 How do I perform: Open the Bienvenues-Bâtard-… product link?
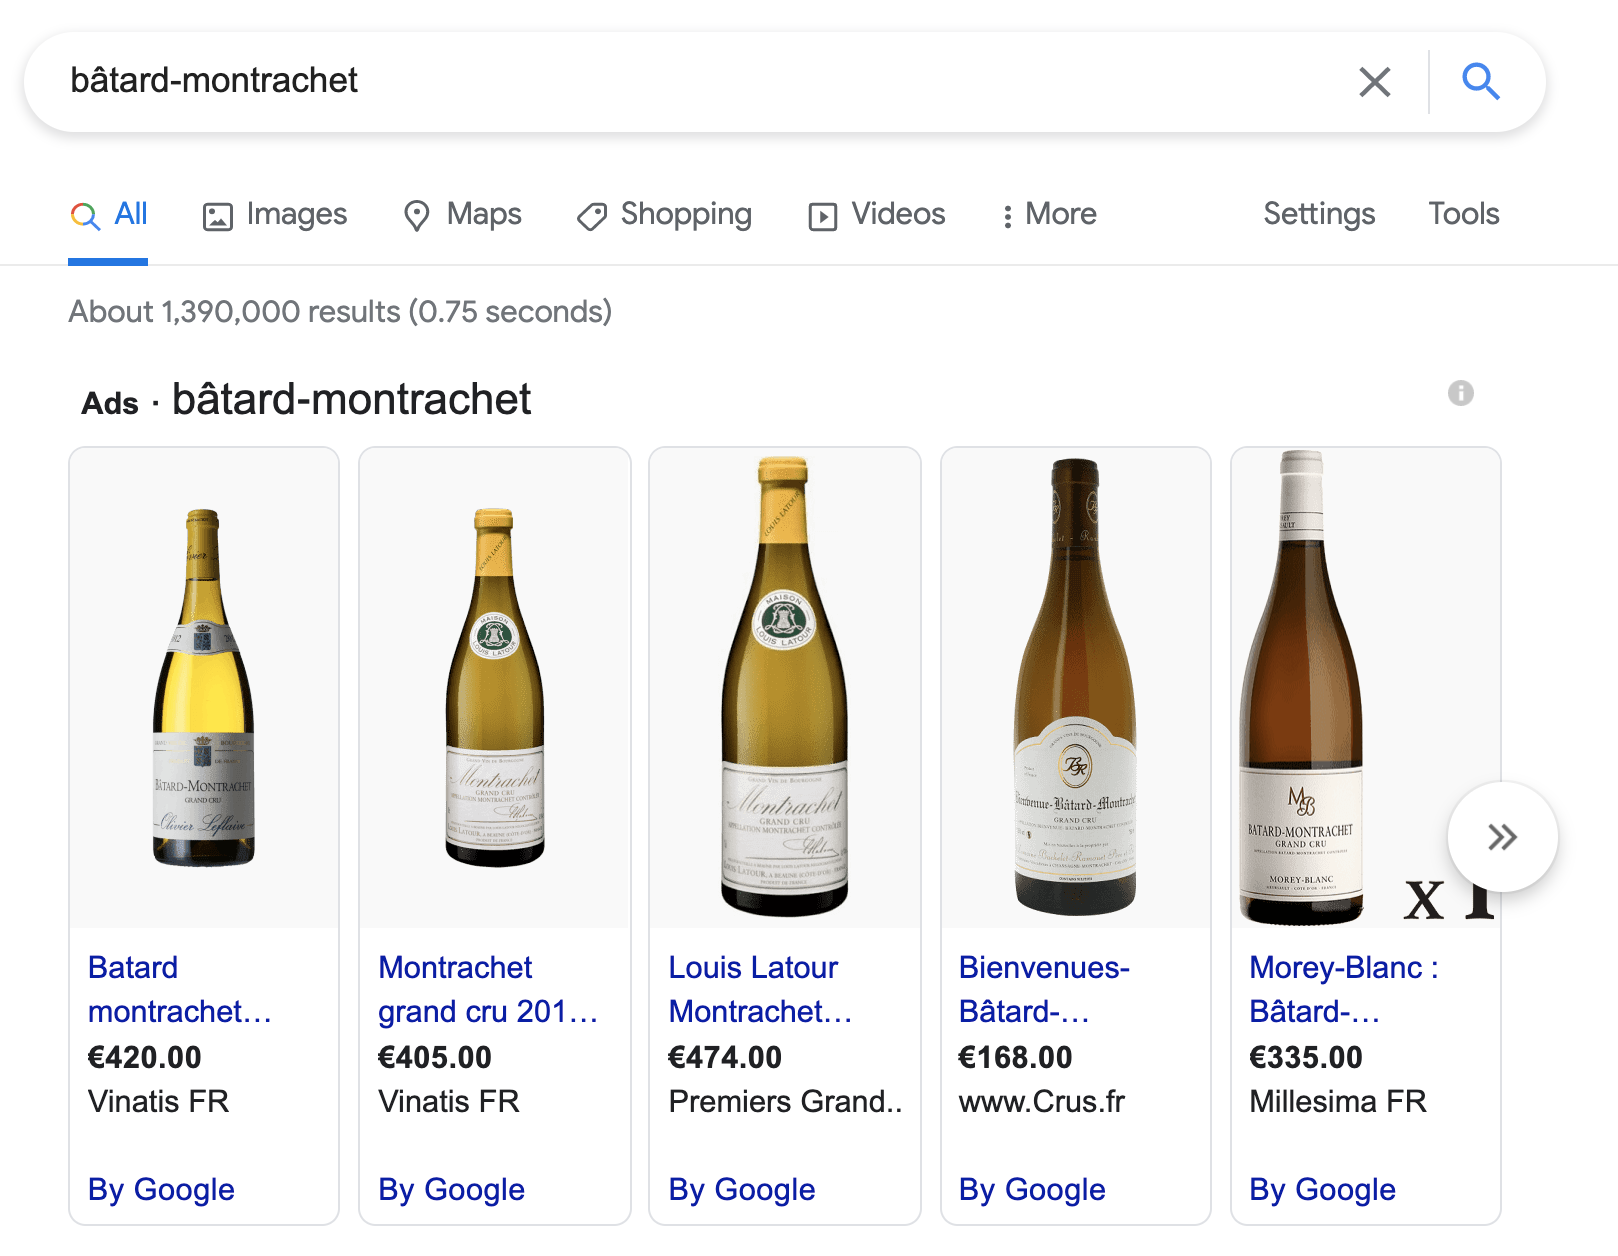1044,989
